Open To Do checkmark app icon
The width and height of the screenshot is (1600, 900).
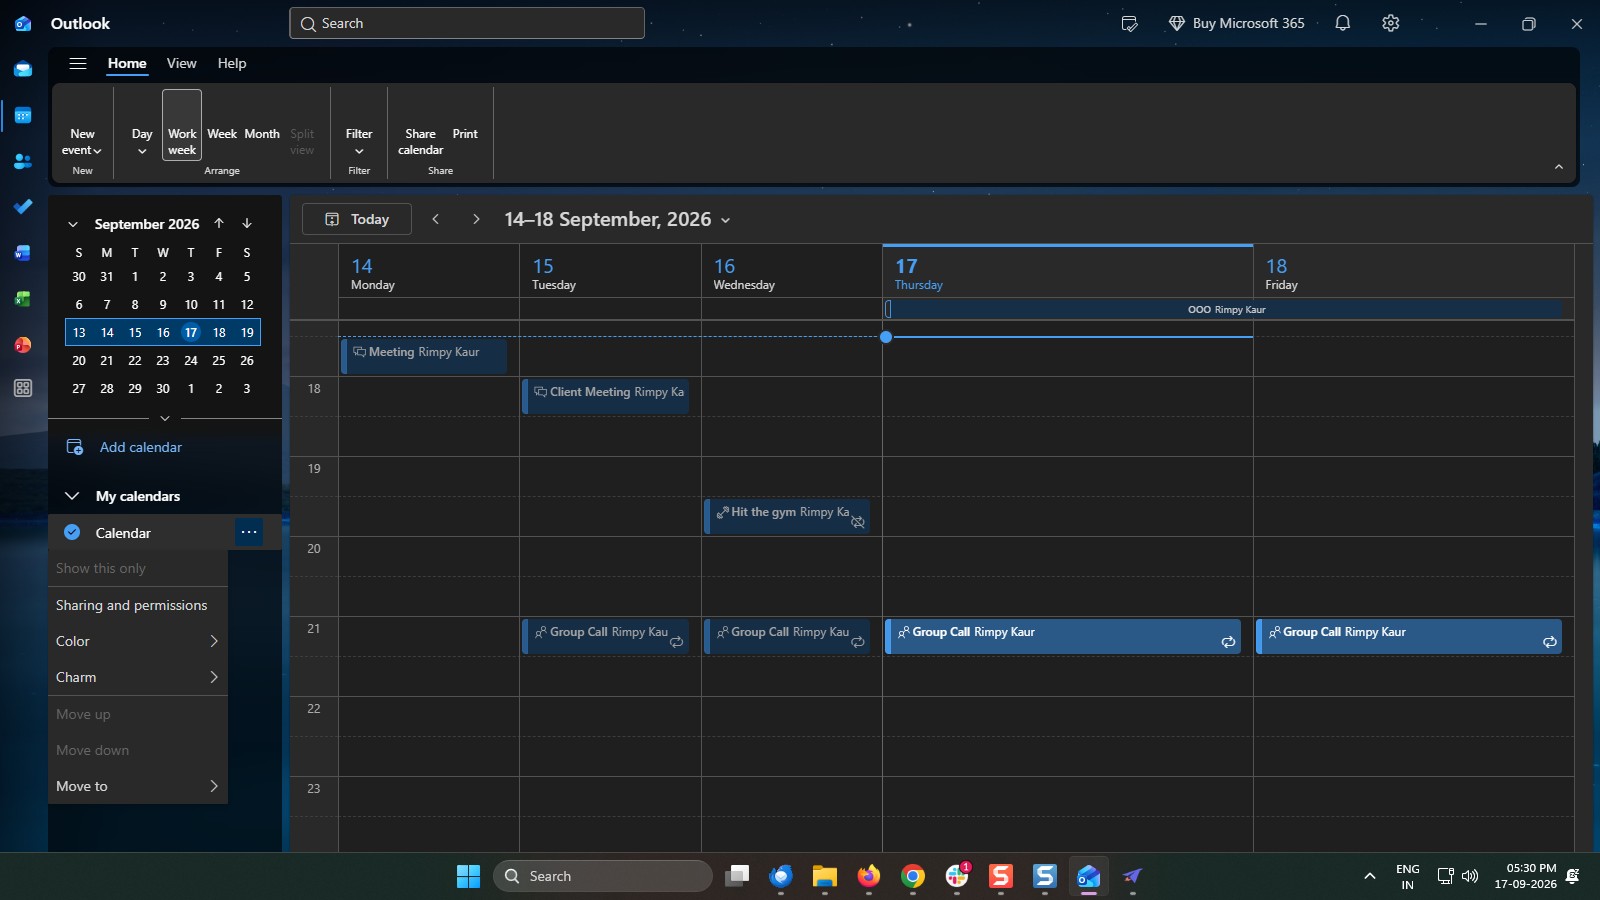pyautogui.click(x=23, y=207)
